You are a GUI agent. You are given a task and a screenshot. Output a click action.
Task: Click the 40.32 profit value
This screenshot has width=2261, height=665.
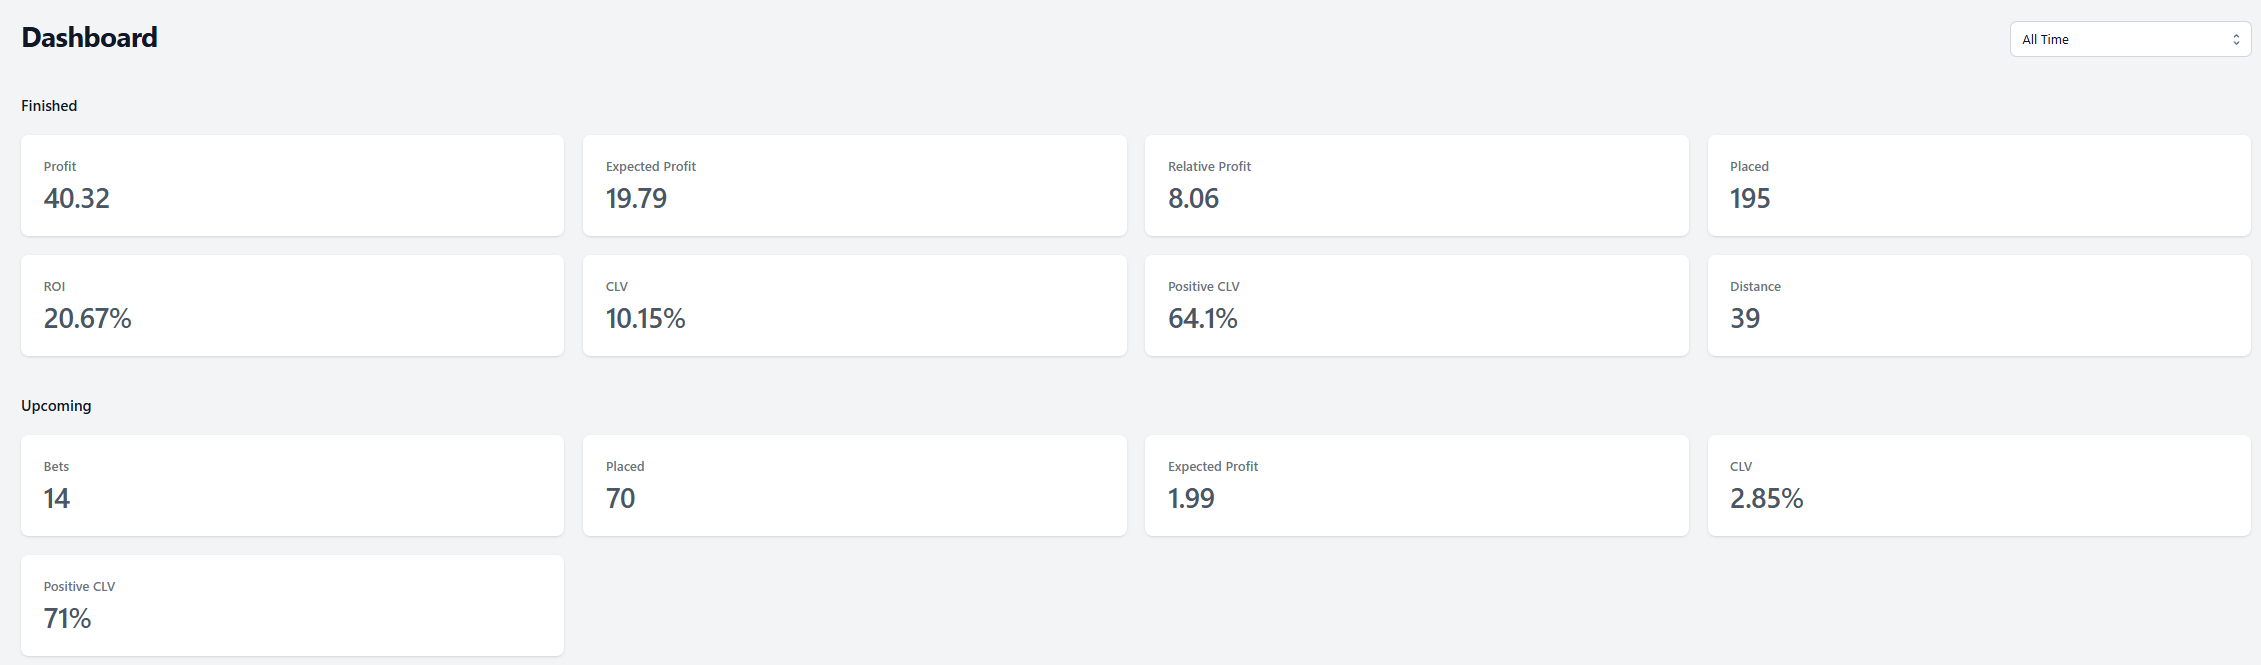[x=77, y=198]
